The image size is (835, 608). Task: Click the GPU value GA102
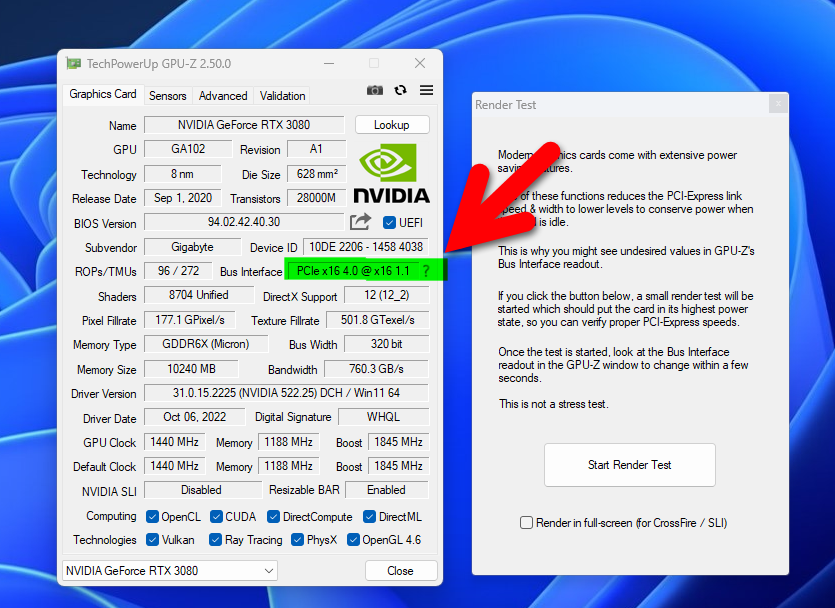click(x=188, y=149)
